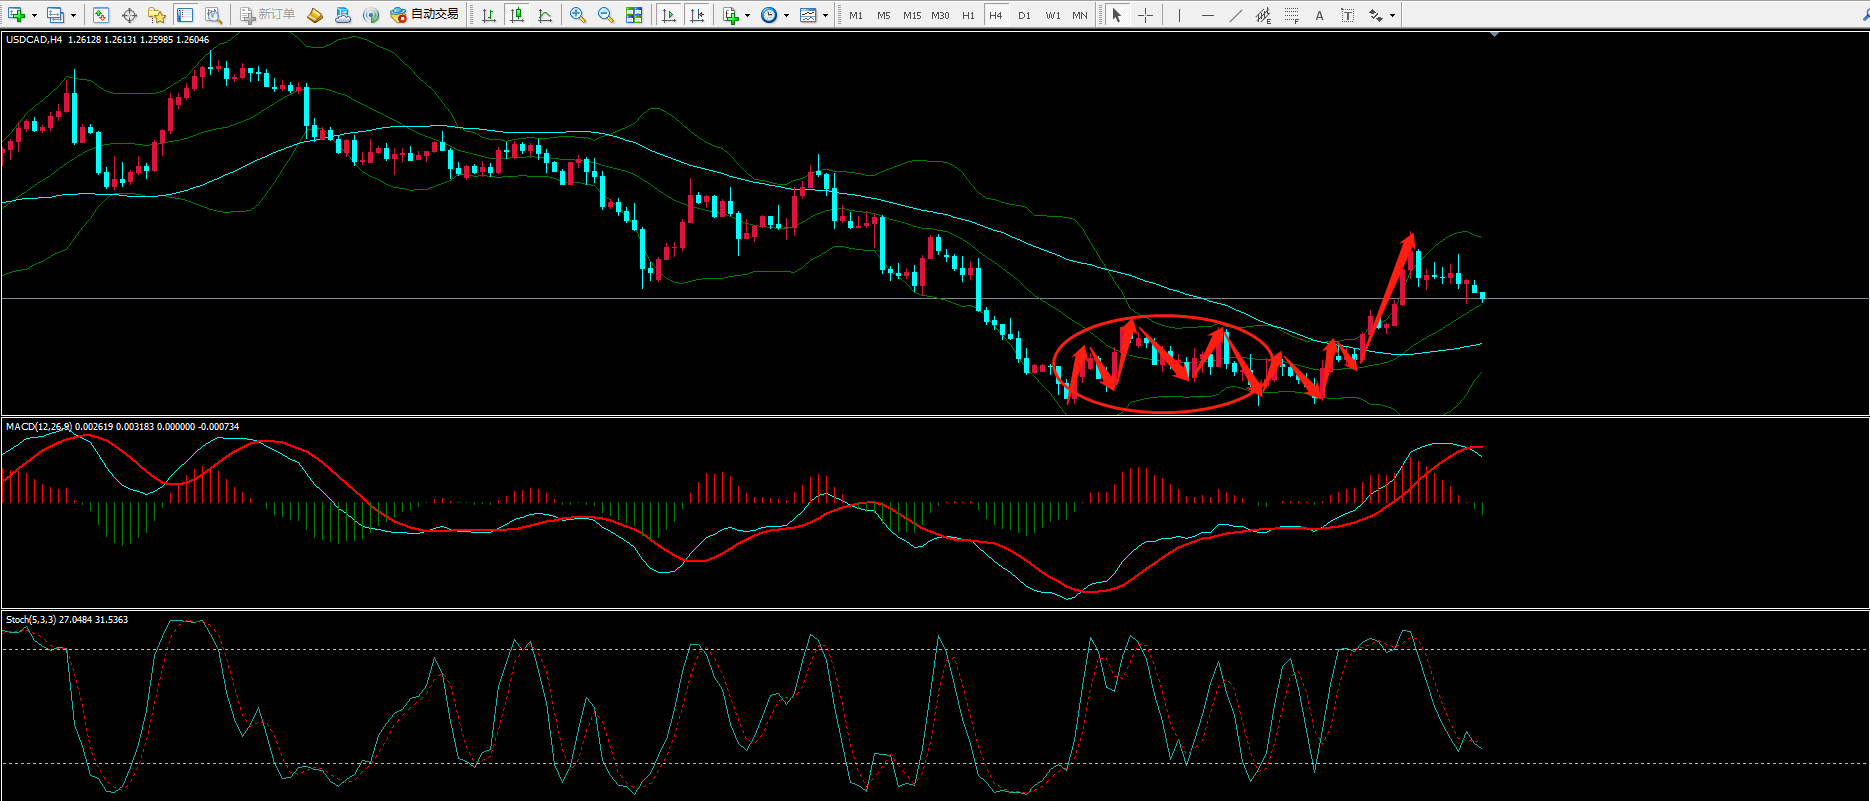Expand the Indicators list dropdown
This screenshot has height=801, width=1870.
pos(747,15)
